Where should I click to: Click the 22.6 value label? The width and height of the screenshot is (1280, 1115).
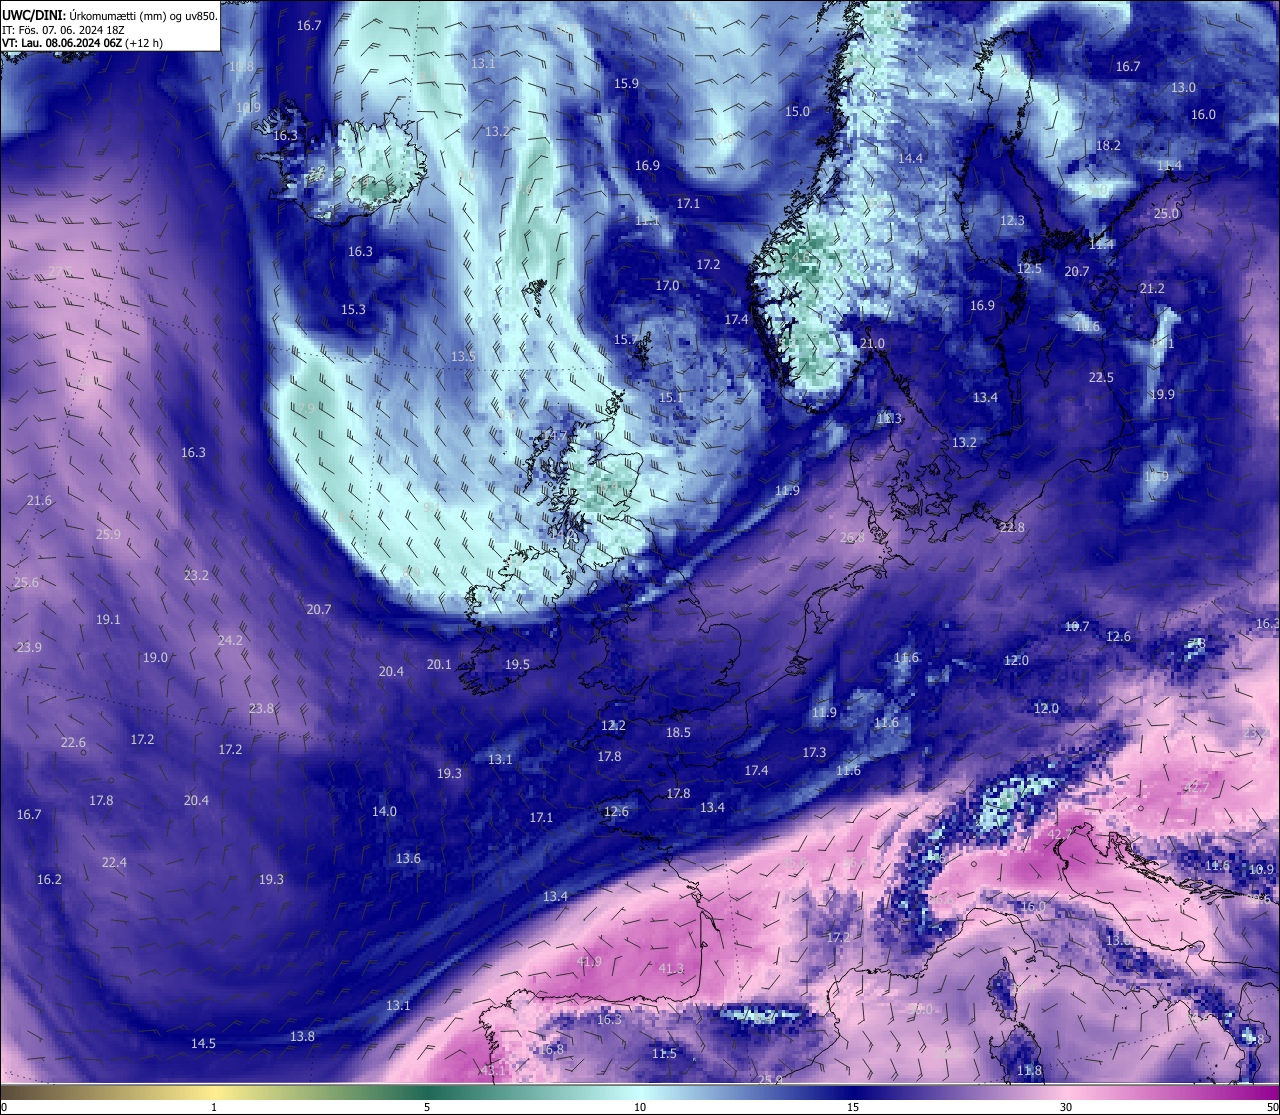73,743
